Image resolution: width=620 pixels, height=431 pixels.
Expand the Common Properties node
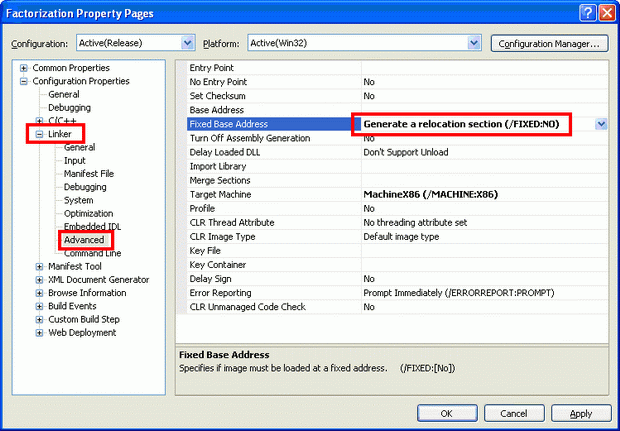point(24,68)
